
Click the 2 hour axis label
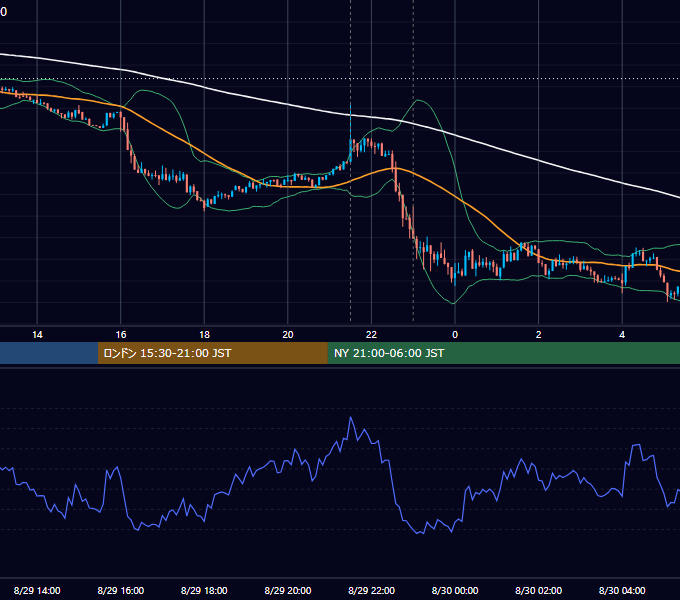[x=539, y=335]
